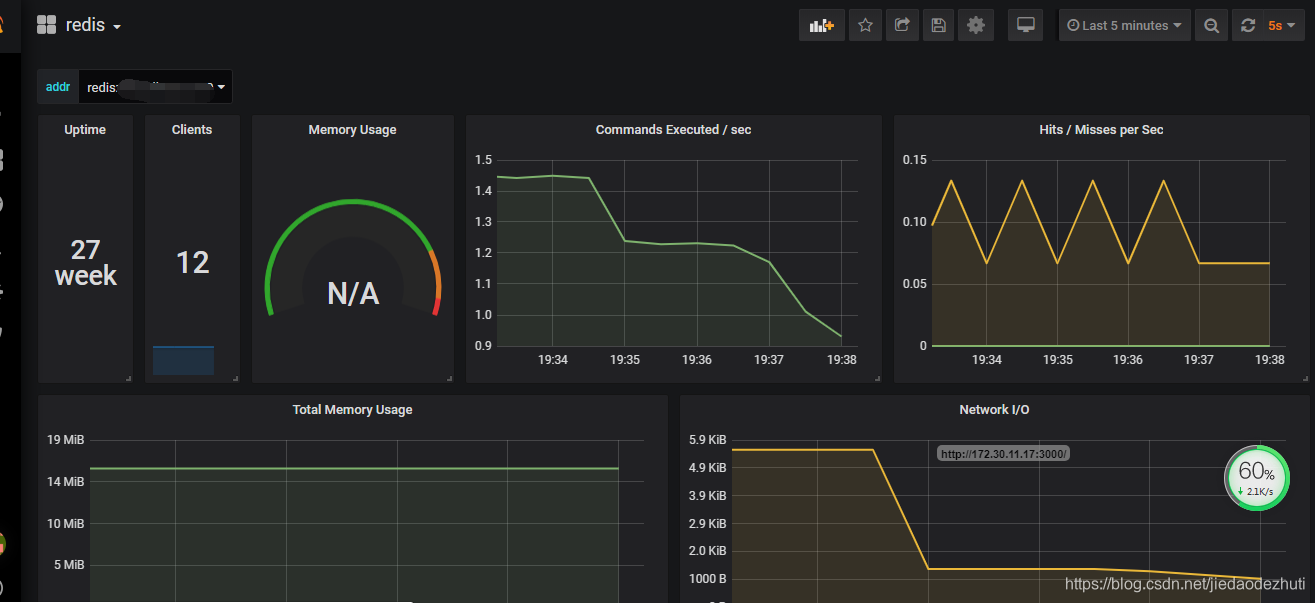Open the Network I/O panel title menu
This screenshot has height=603, width=1315.
[994, 410]
